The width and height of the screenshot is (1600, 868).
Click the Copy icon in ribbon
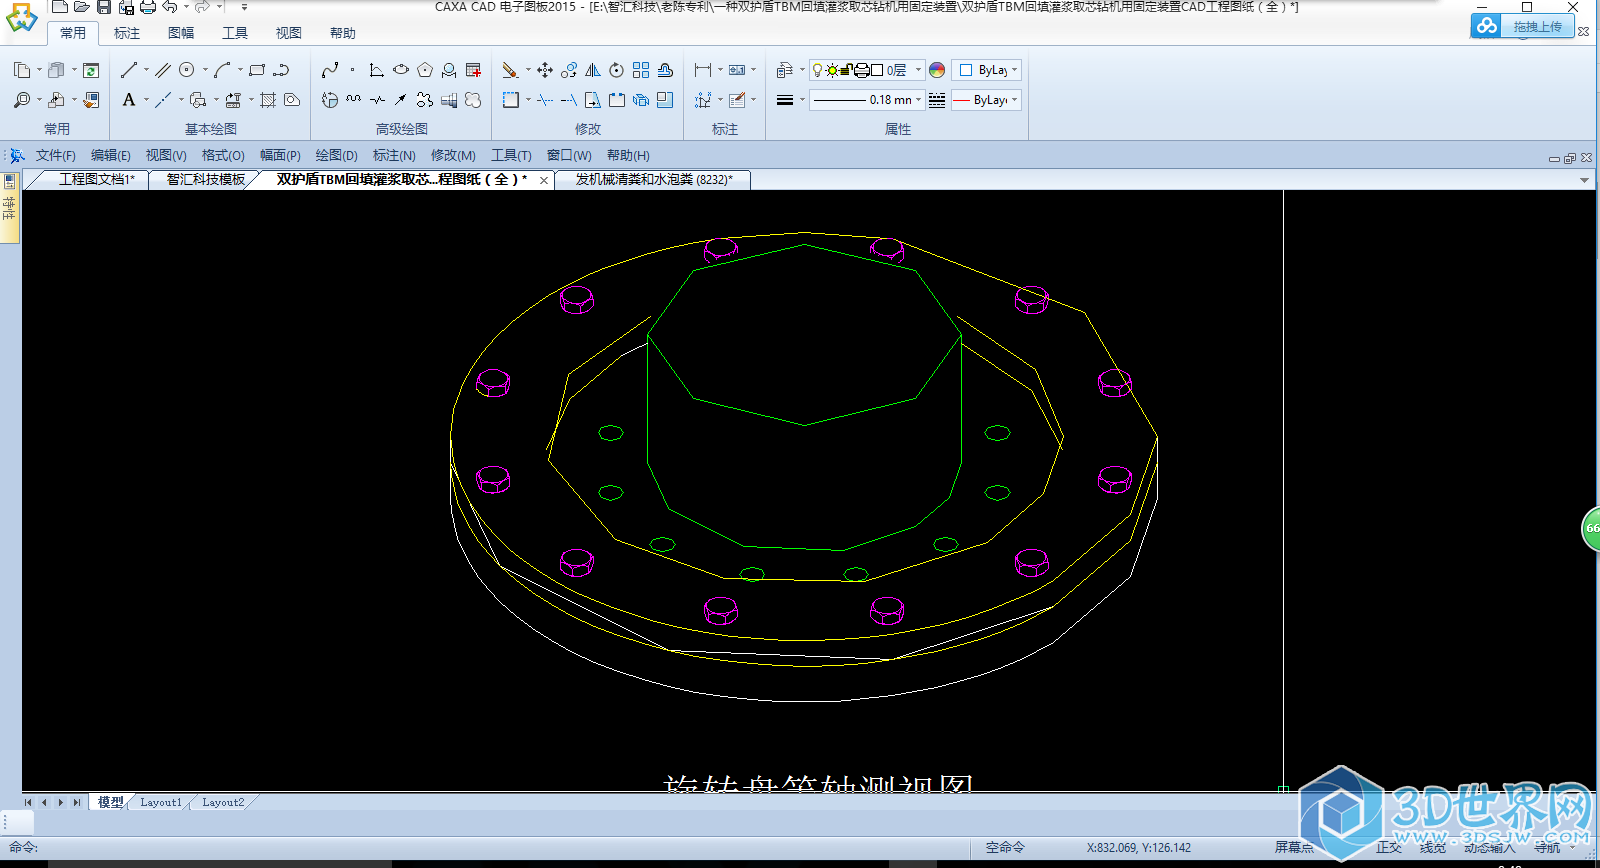22,70
